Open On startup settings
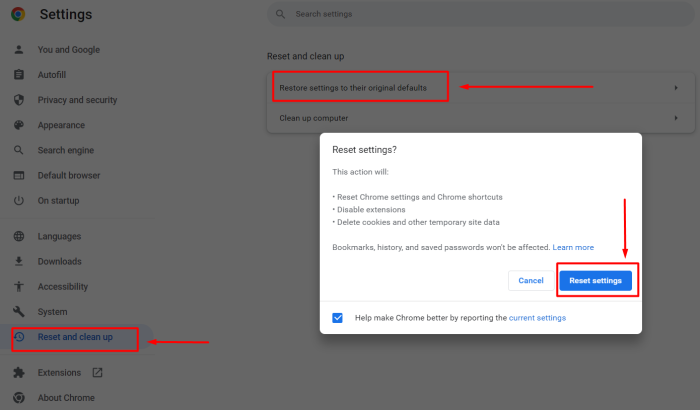This screenshot has width=700, height=410. point(58,201)
